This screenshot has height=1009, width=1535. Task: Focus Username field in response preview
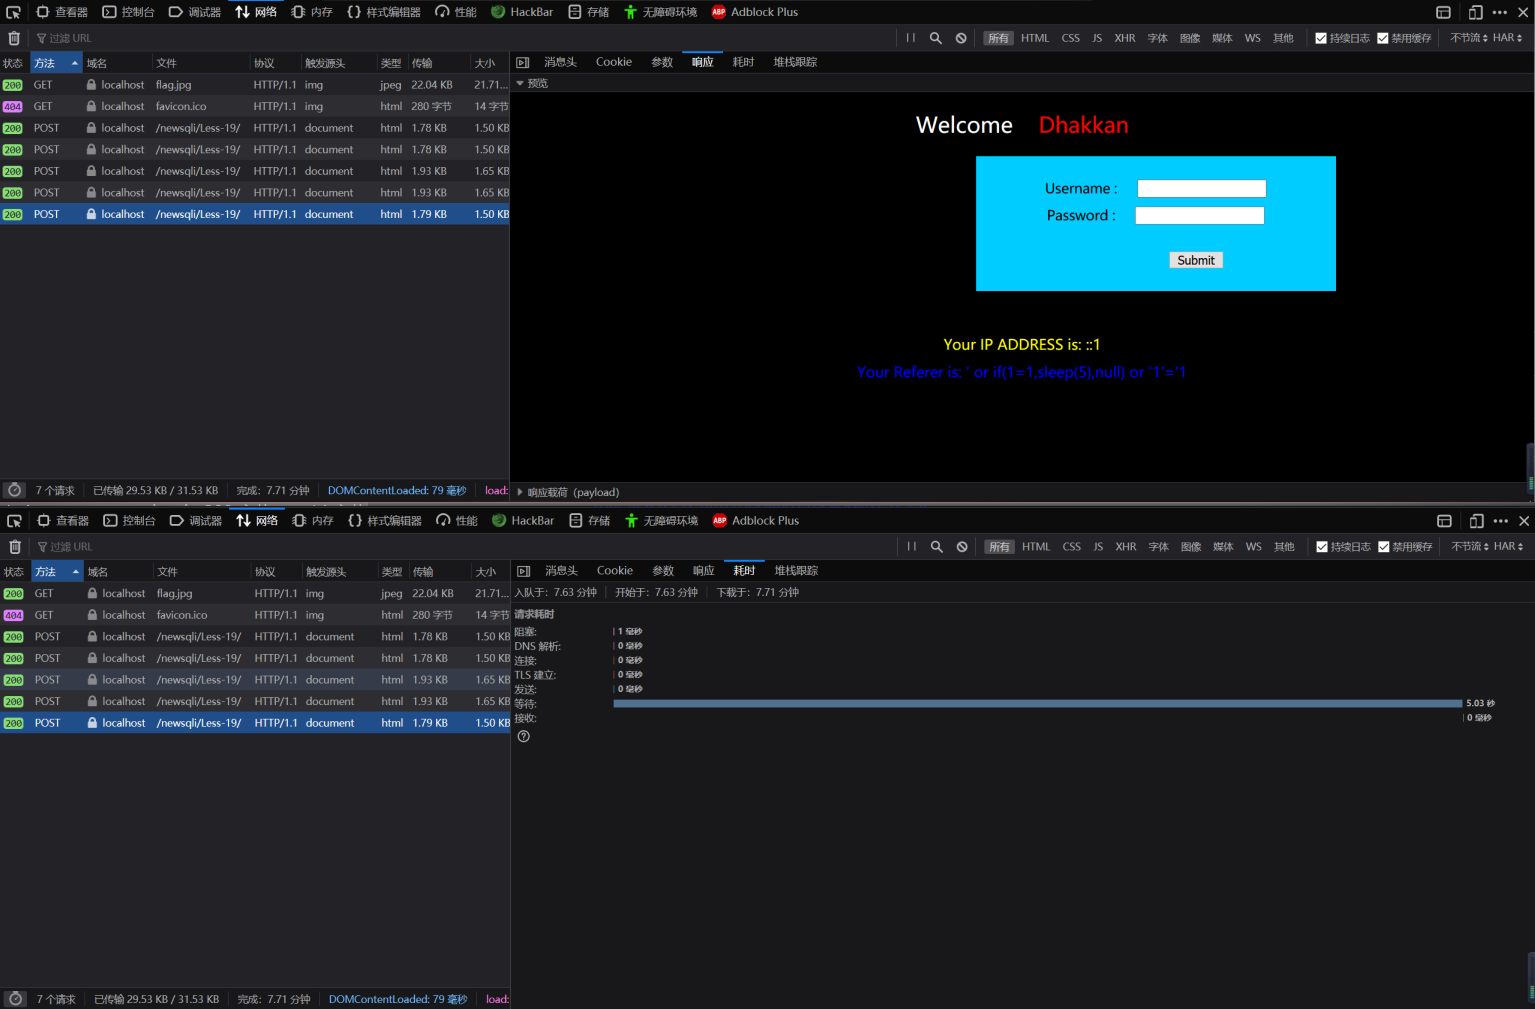click(1202, 189)
